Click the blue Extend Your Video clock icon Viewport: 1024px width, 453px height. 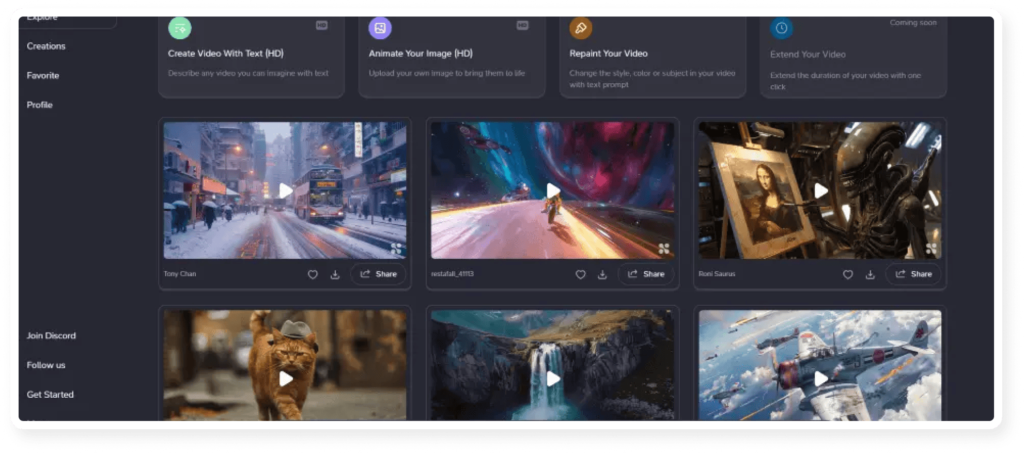[782, 28]
